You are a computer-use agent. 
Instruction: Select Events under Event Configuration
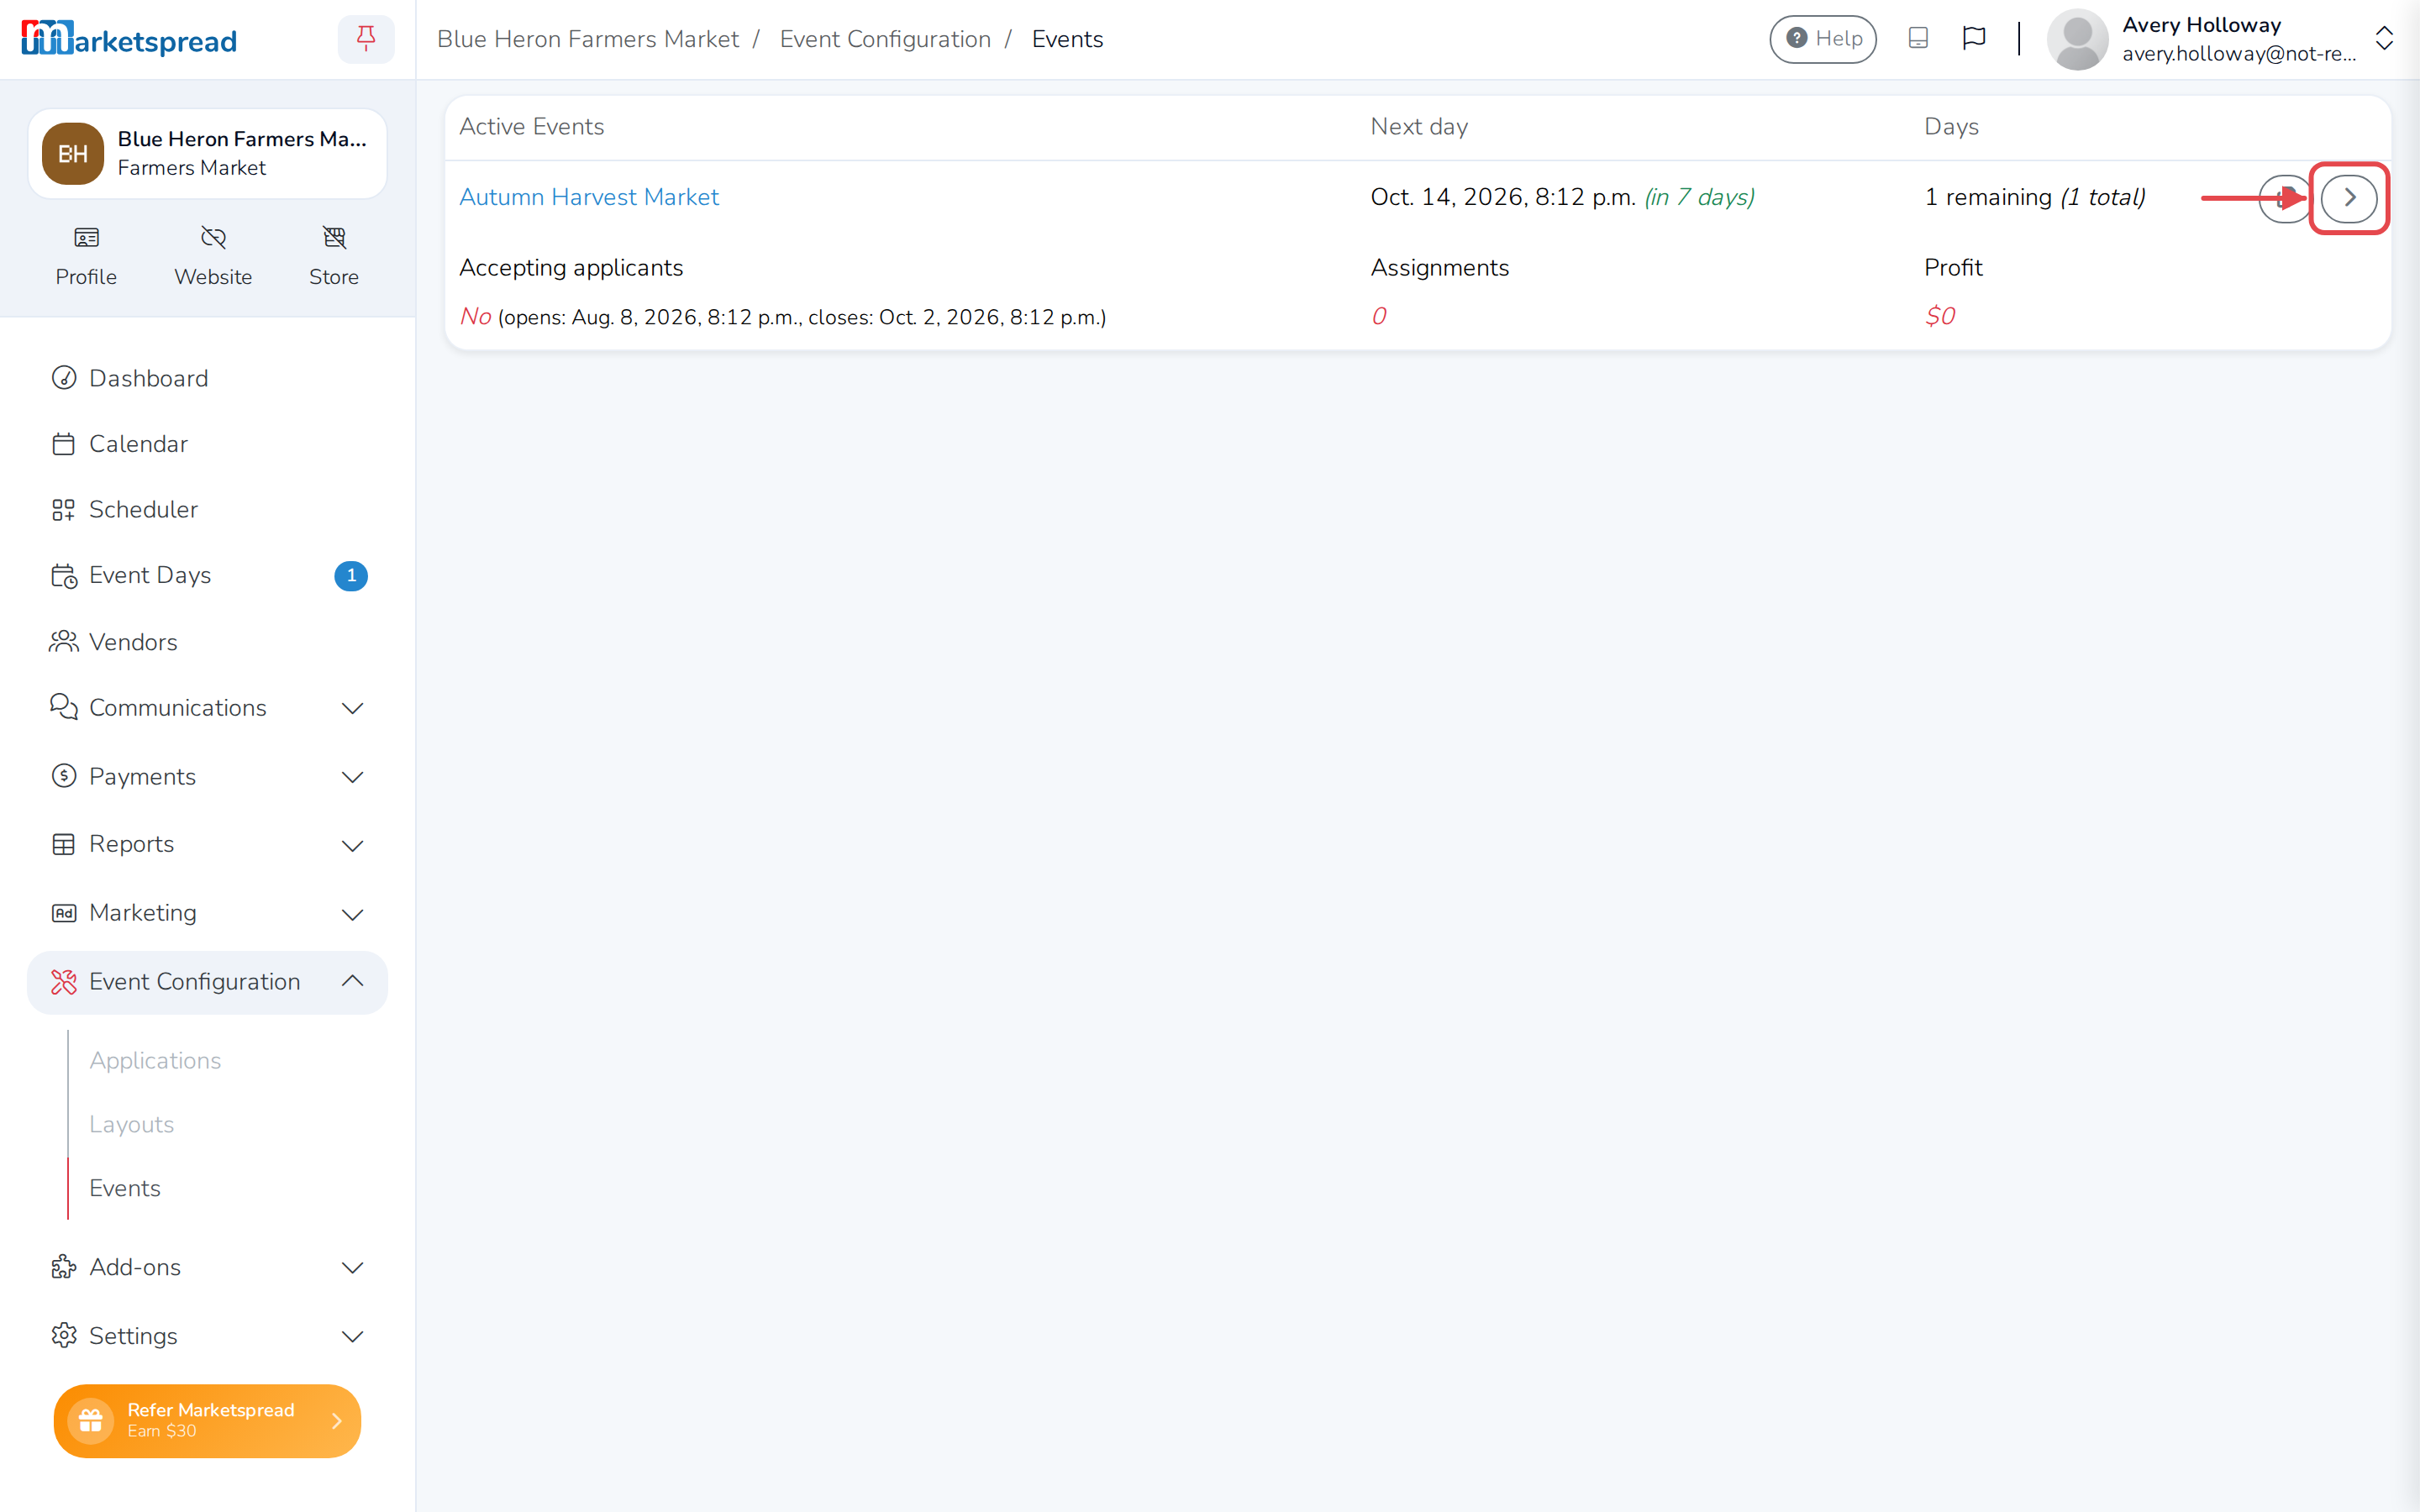pyautogui.click(x=124, y=1188)
